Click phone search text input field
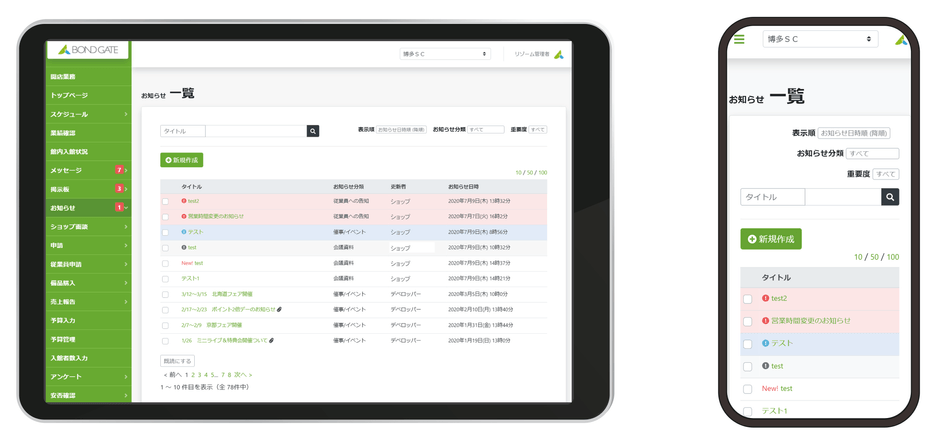The height and width of the screenshot is (442, 940). (x=843, y=197)
